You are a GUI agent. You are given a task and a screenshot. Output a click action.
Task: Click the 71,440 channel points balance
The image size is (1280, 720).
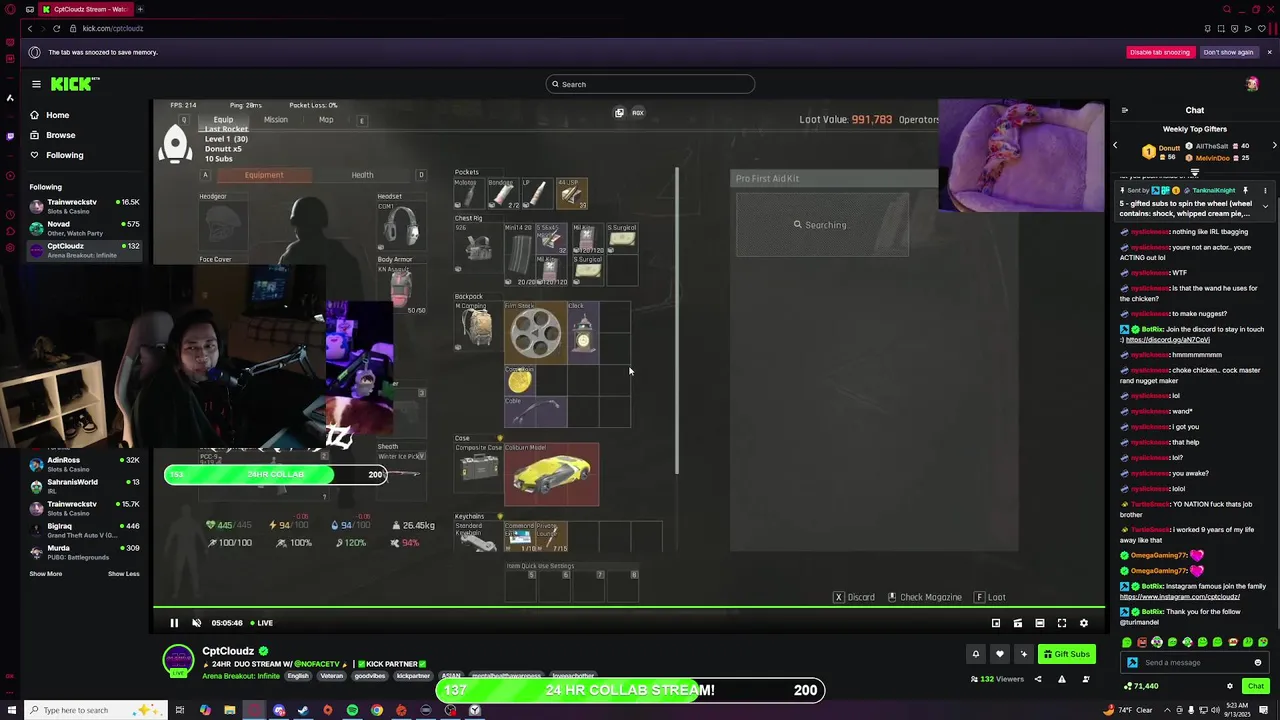[x=1141, y=686]
